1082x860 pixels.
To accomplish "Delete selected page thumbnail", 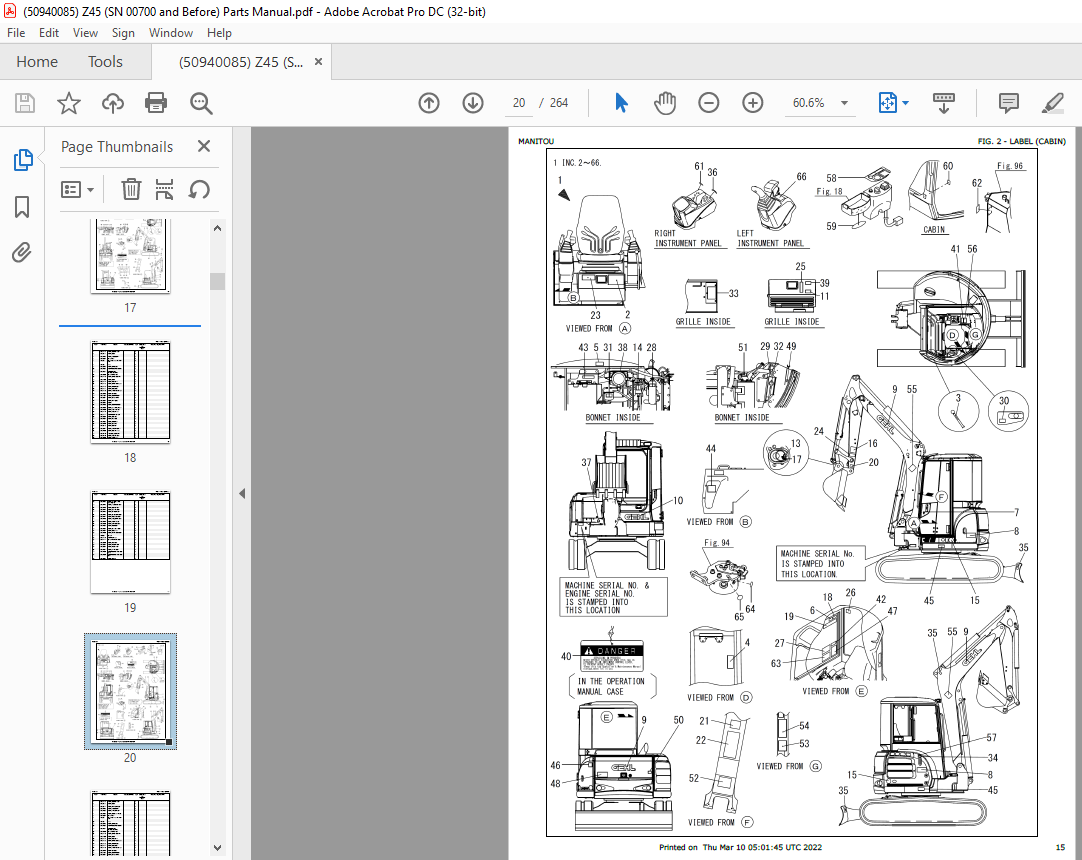I will 131,189.
